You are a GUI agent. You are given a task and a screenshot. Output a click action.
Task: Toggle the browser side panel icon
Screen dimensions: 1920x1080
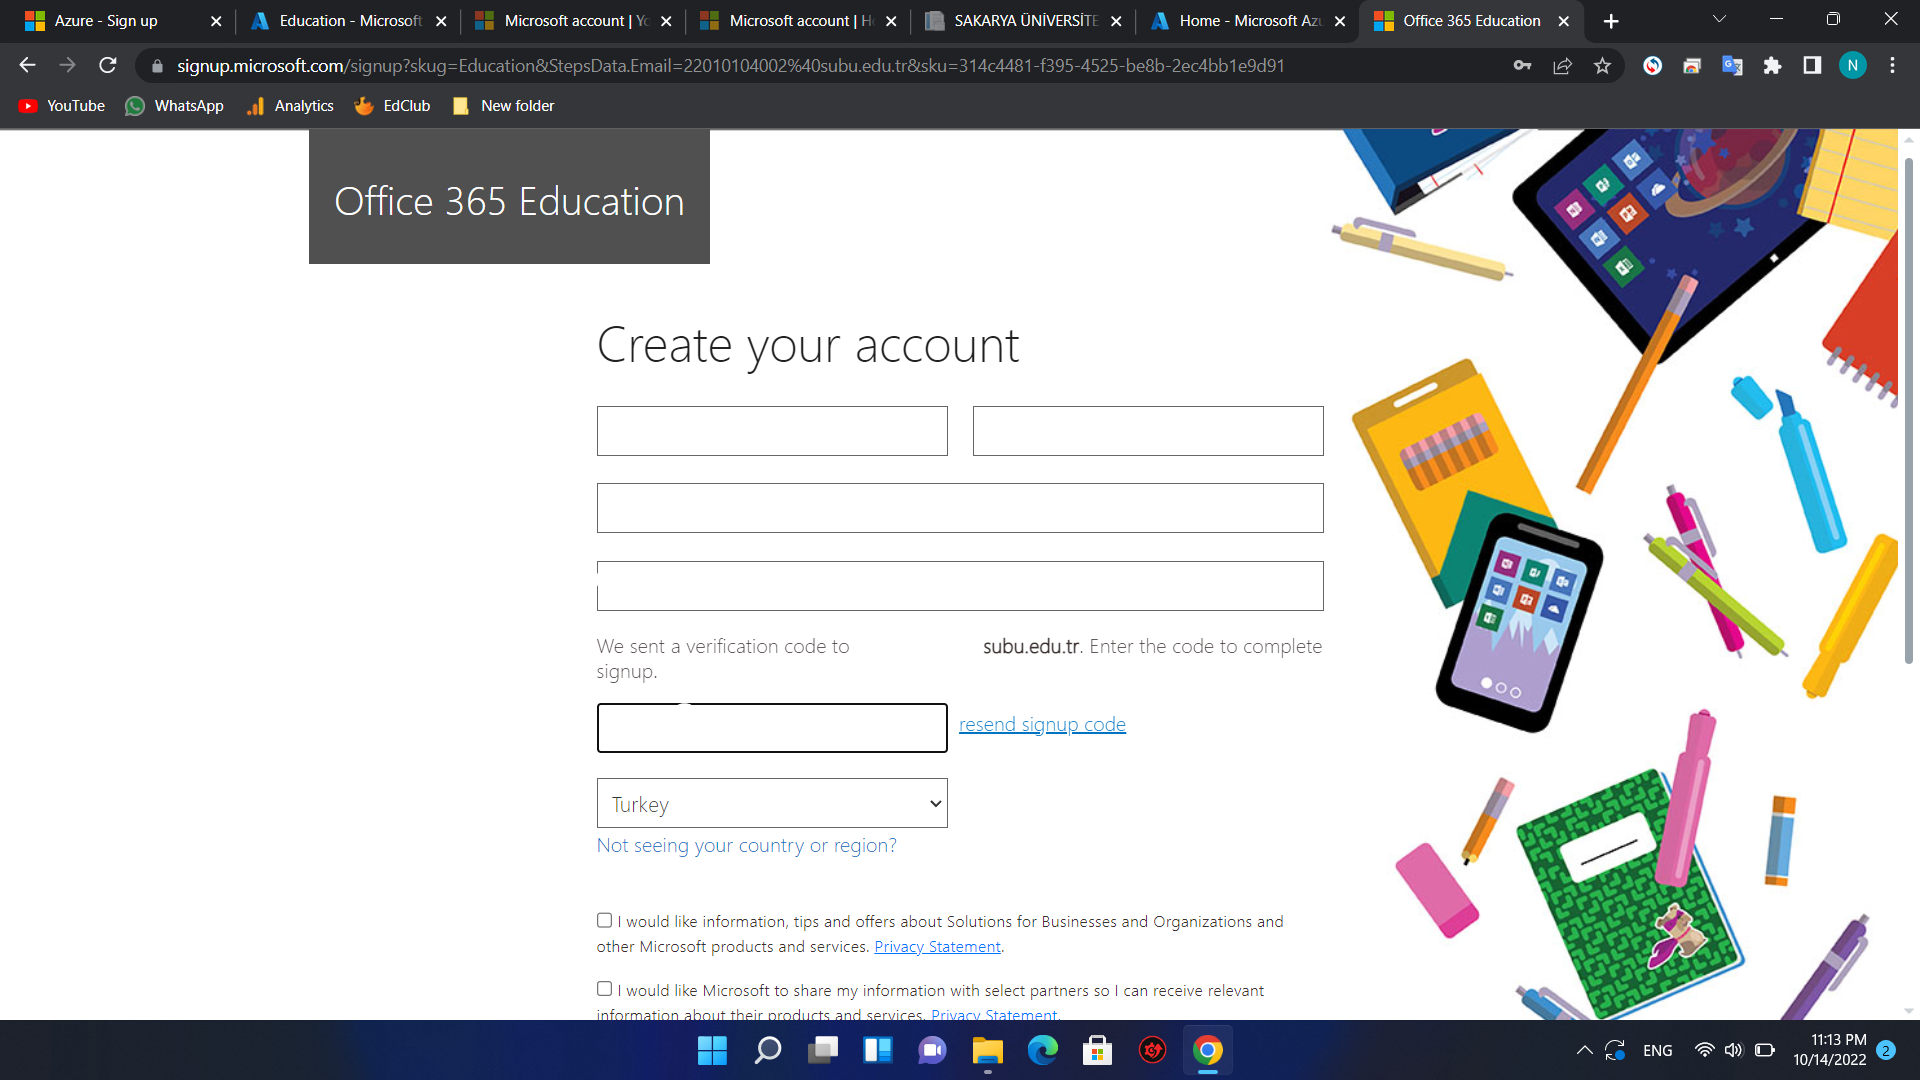click(x=1812, y=66)
